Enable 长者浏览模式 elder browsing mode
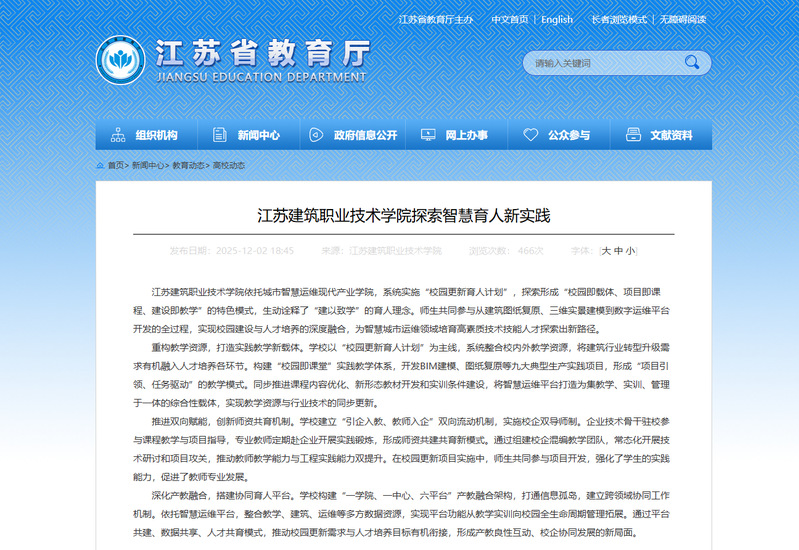Screen dimensions: 799x550 [619, 19]
